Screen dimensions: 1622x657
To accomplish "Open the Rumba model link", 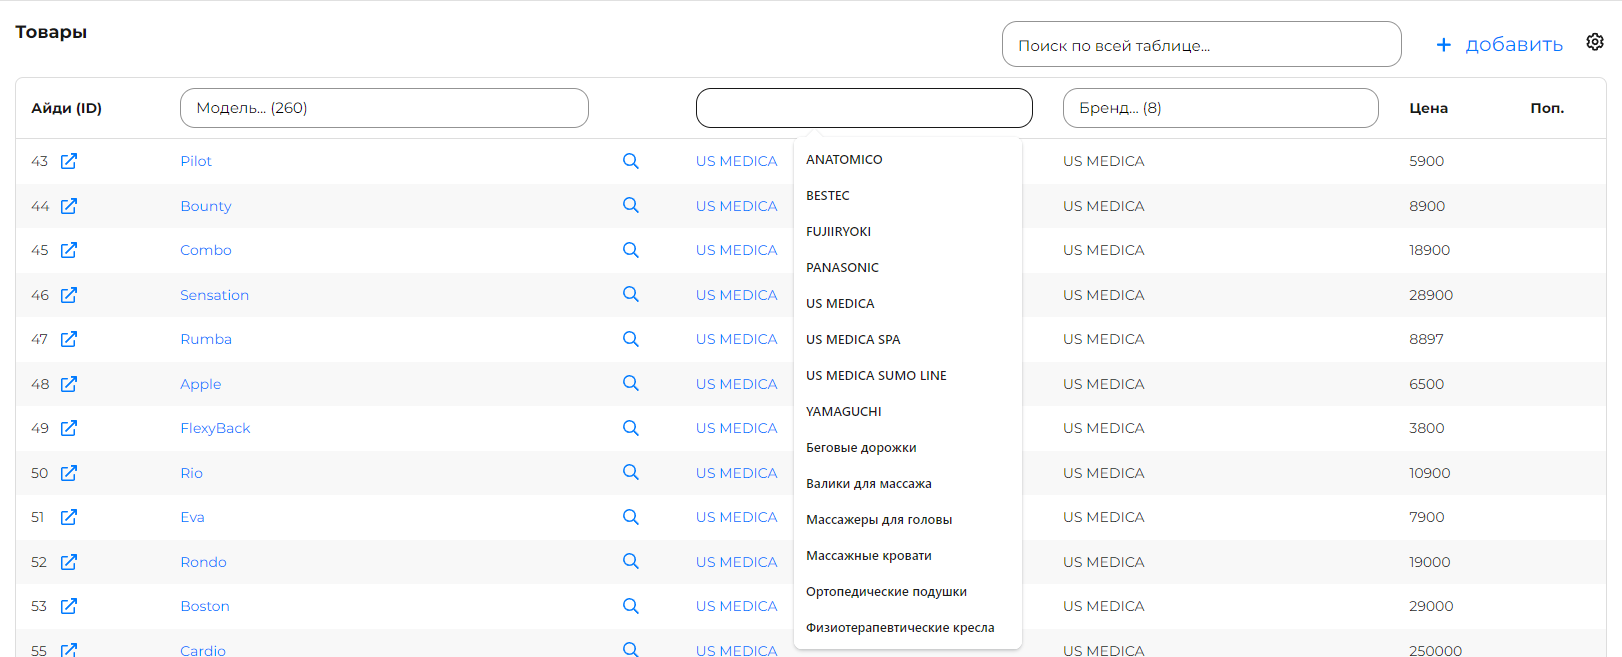I will 206,339.
